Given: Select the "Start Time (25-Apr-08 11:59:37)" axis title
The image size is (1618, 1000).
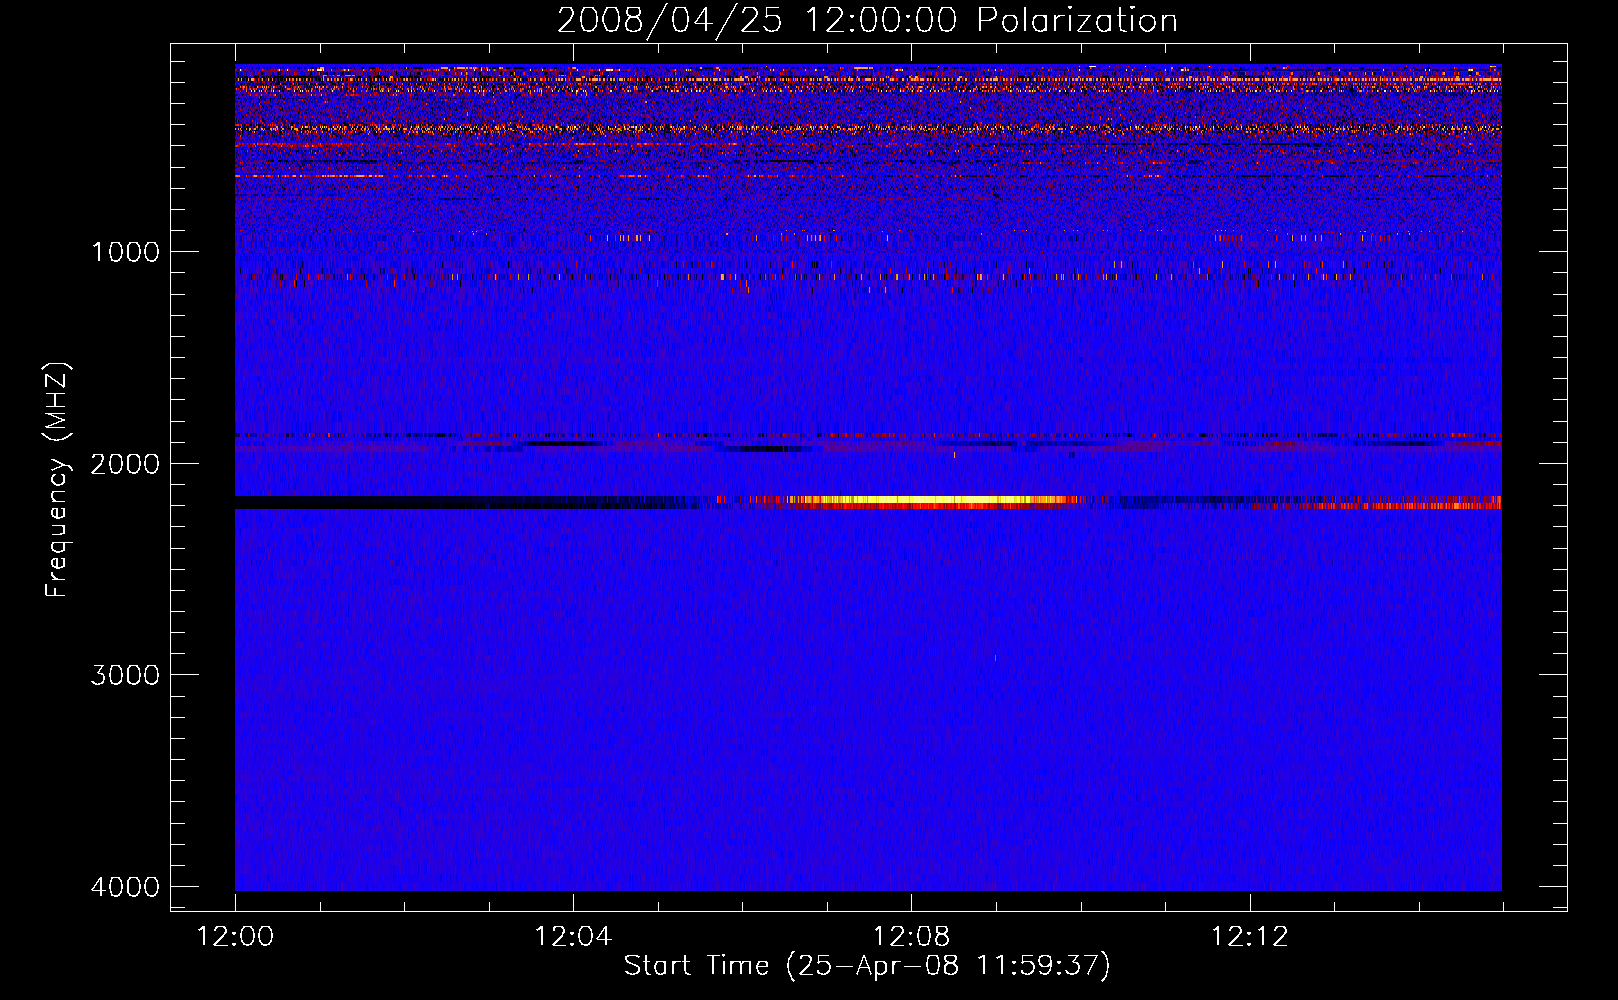Looking at the screenshot, I should click(x=867, y=966).
